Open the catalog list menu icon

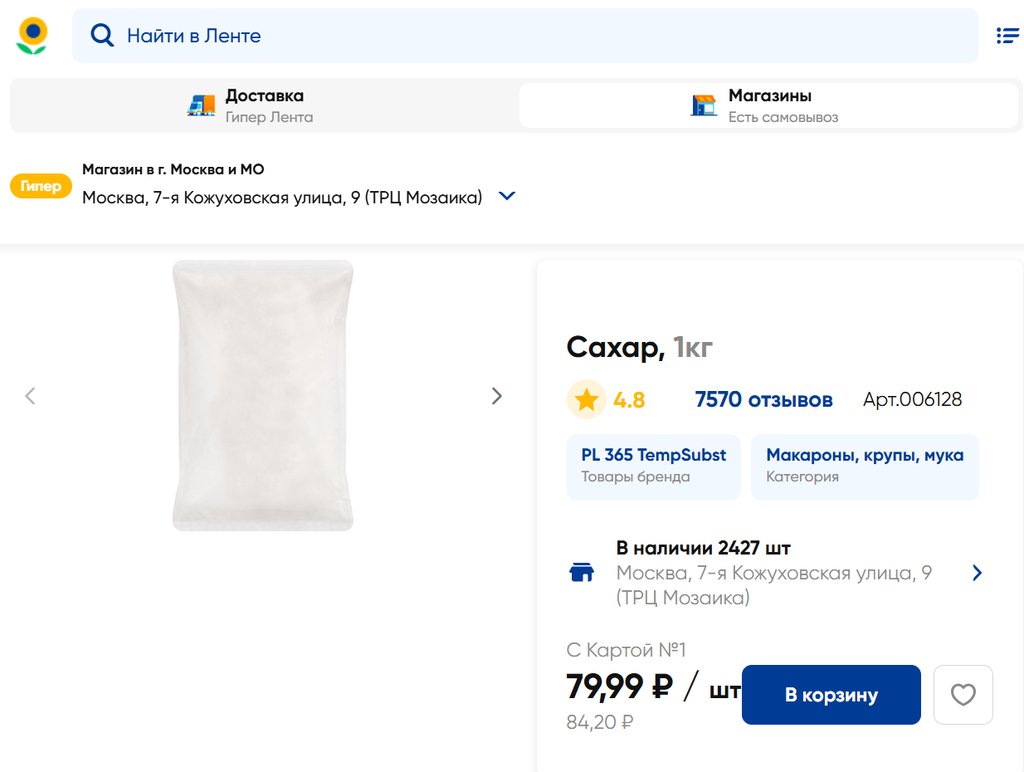point(1007,36)
